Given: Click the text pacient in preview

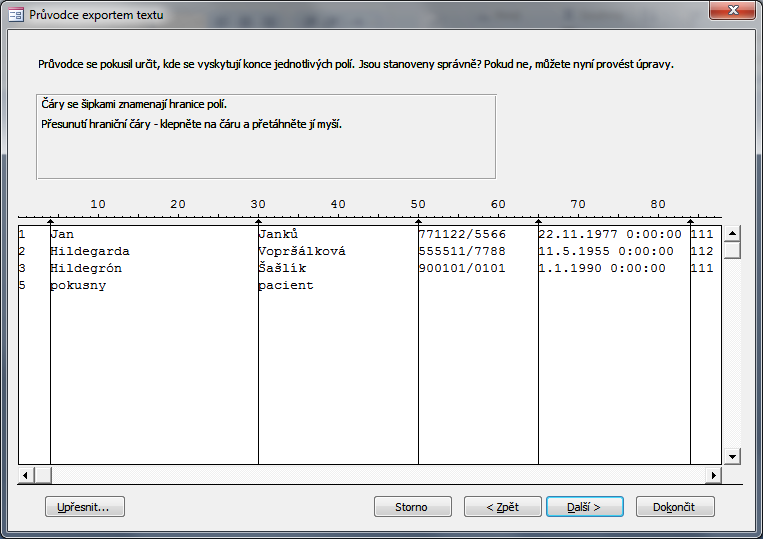Looking at the screenshot, I should point(286,286).
